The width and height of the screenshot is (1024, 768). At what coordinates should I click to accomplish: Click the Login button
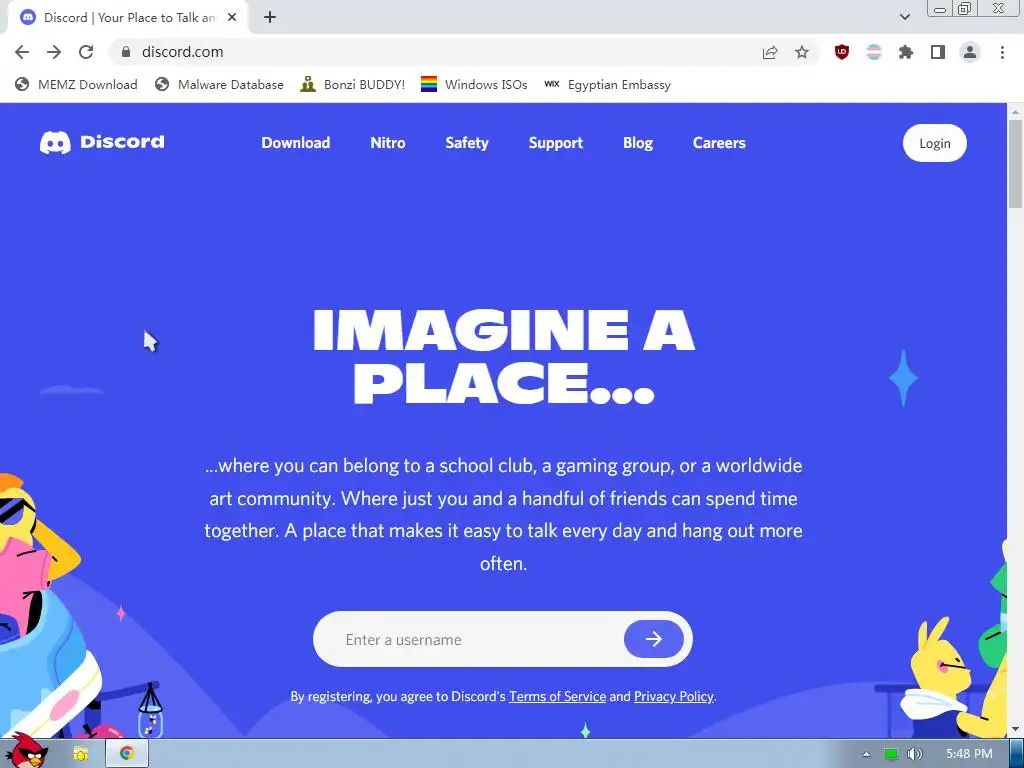point(935,143)
